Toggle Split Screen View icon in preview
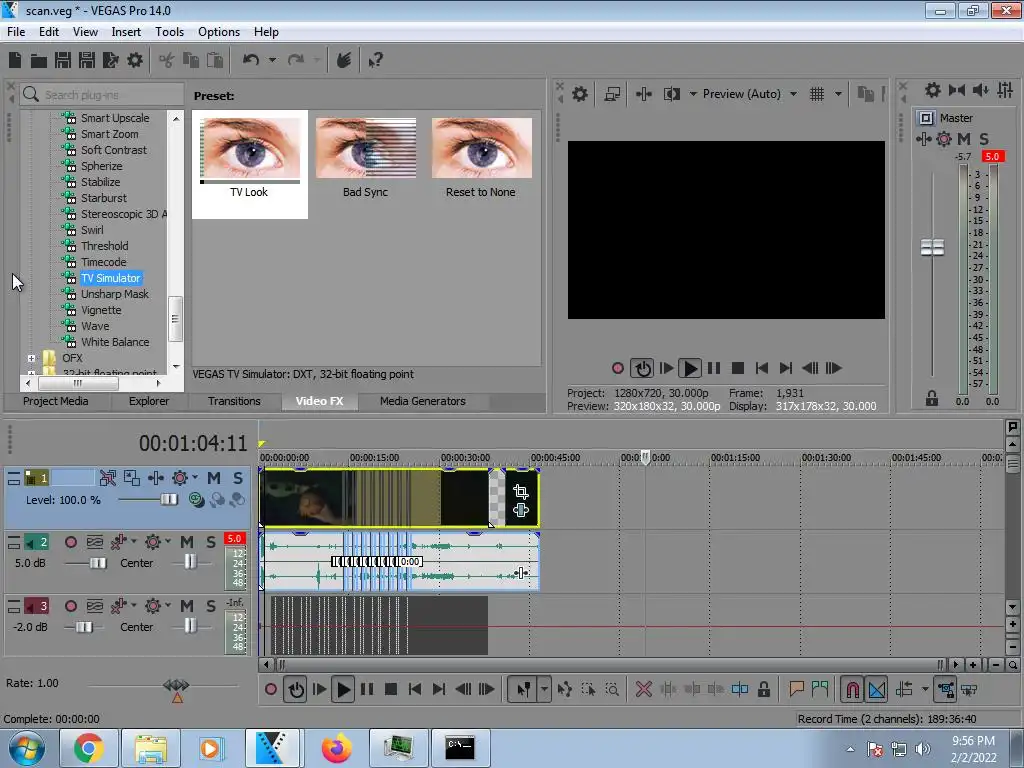Screen dimensions: 1024x768 click(x=671, y=94)
